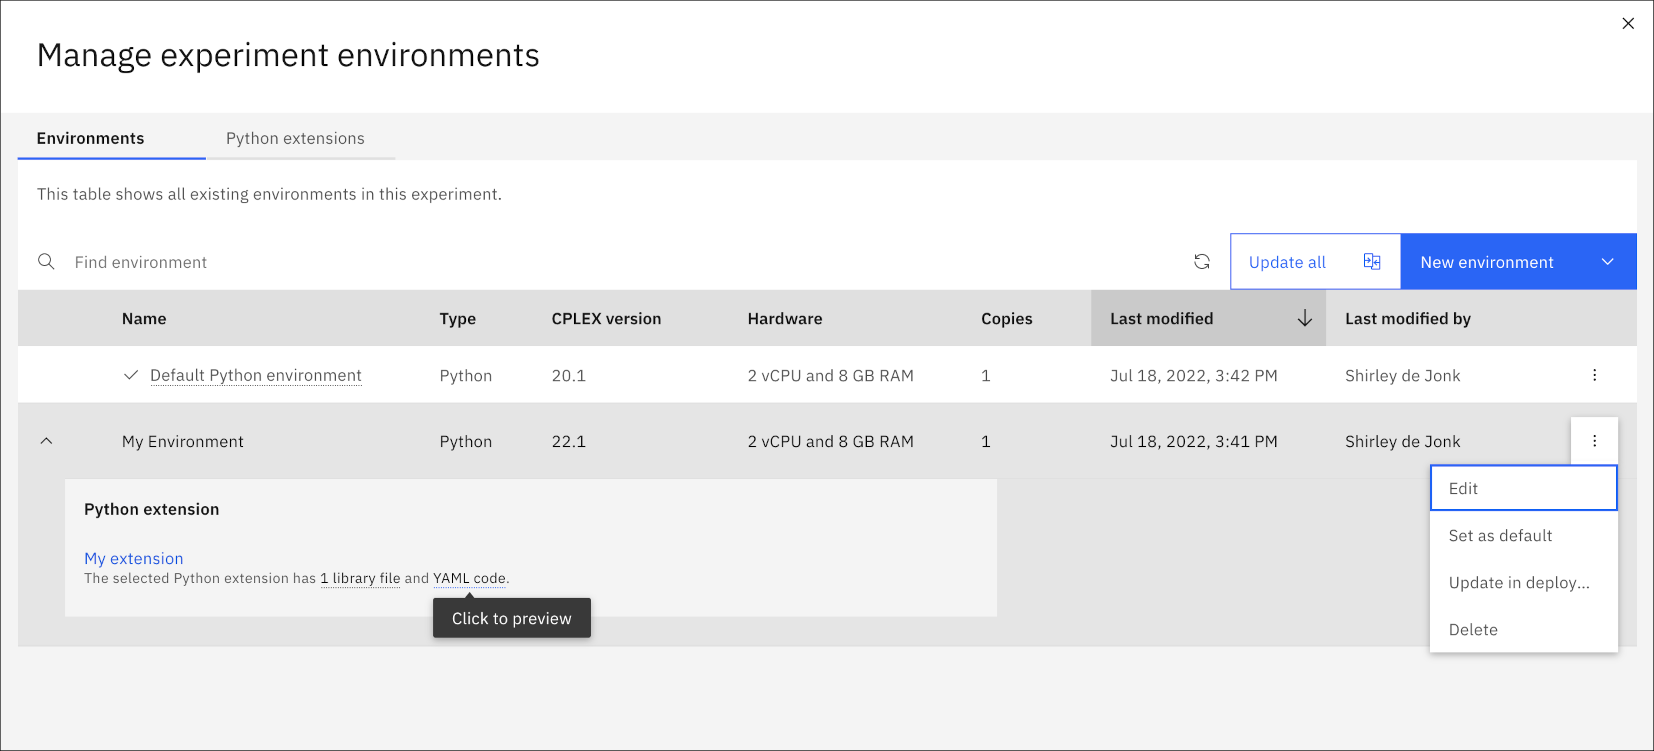The height and width of the screenshot is (751, 1654).
Task: Click the My Environment overflow menu icon
Action: pyautogui.click(x=1595, y=441)
